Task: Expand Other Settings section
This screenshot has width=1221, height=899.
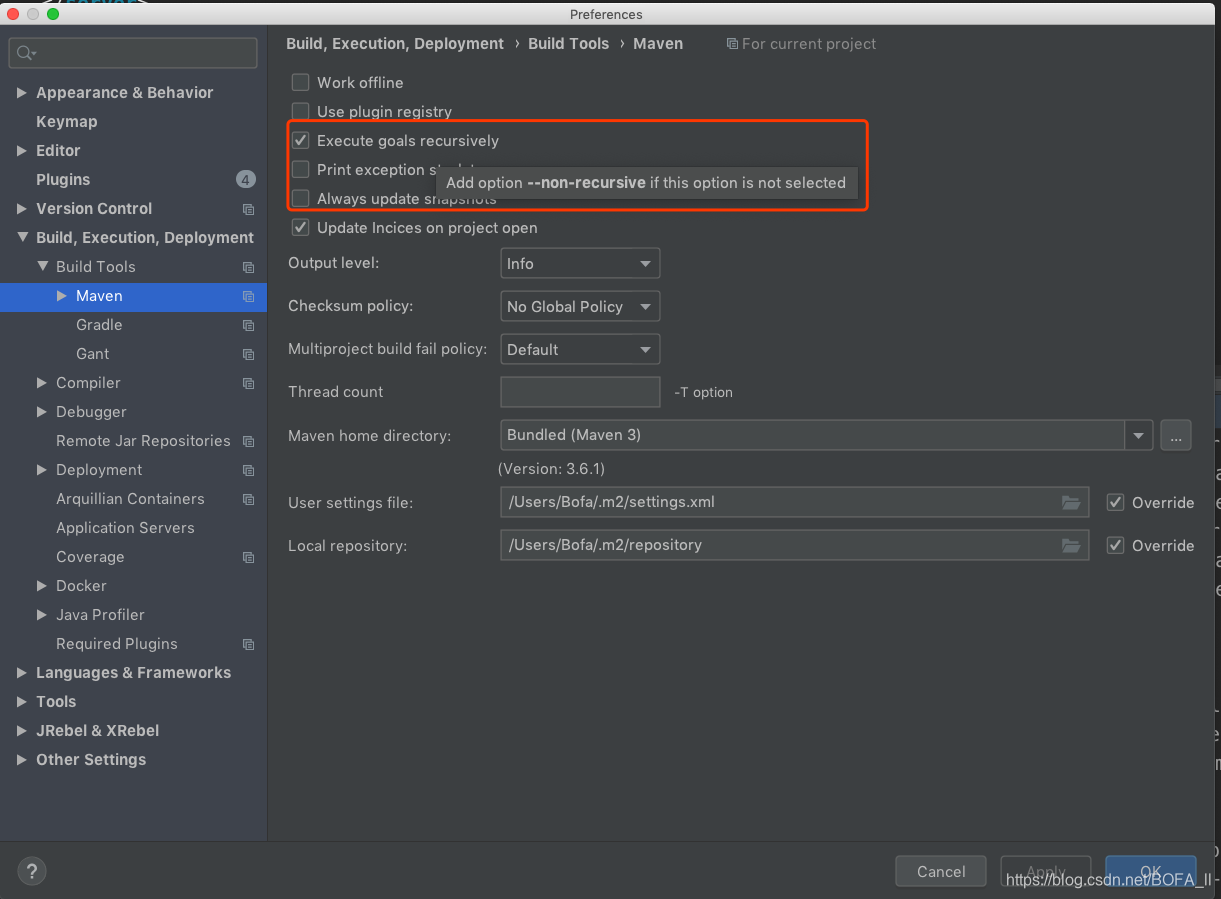Action: coord(22,760)
